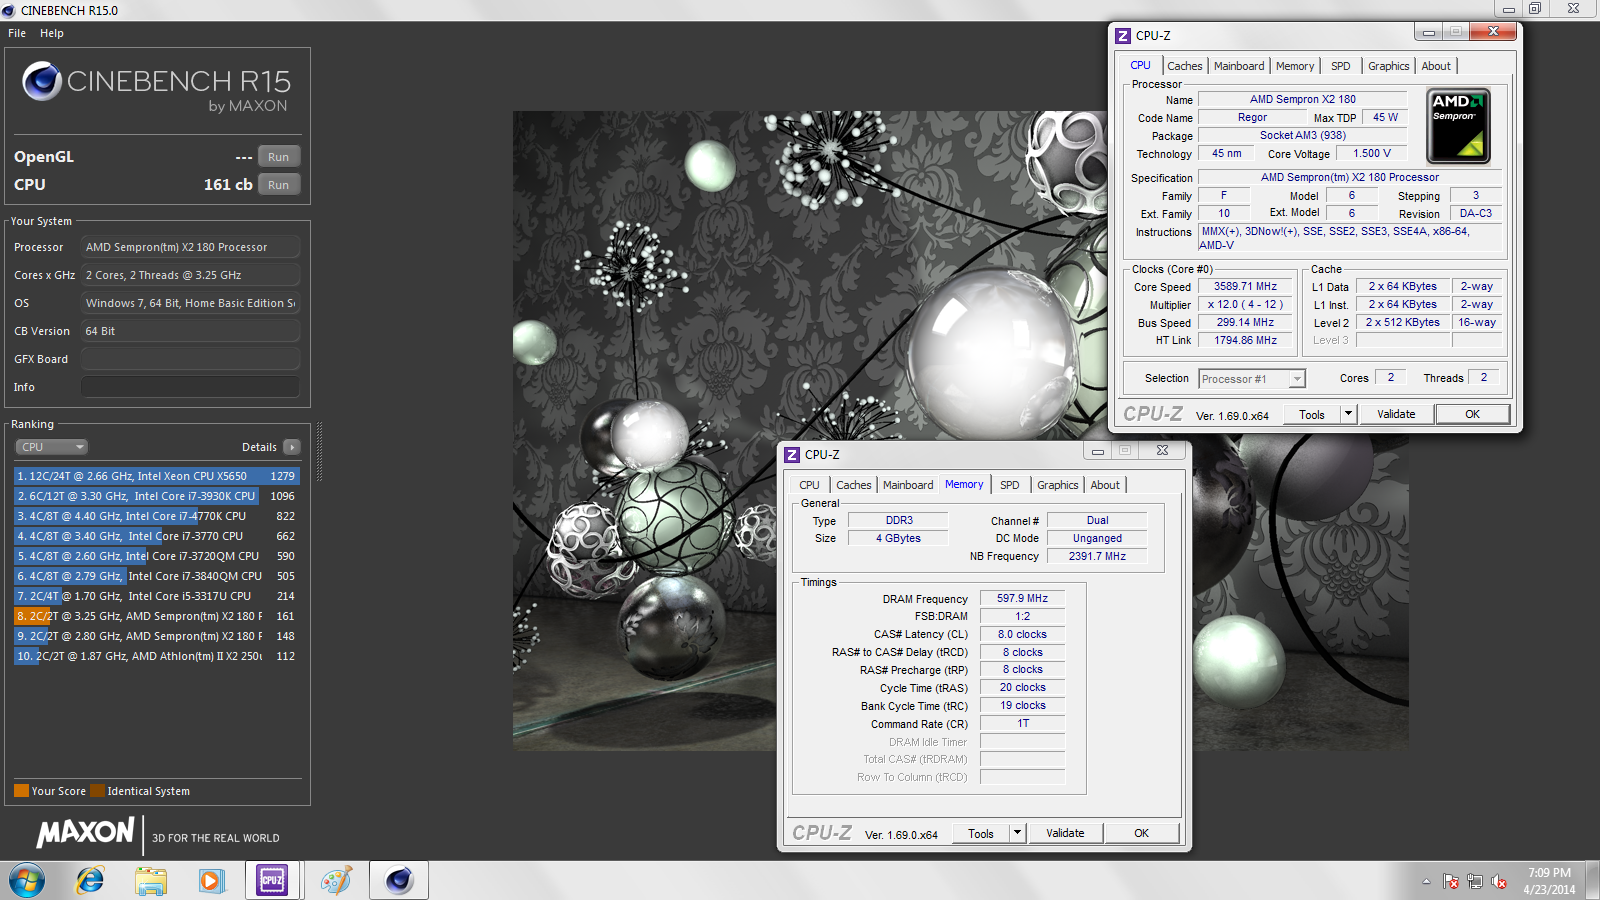
Task: Switch to Memory tab in CPU window
Action: (1295, 66)
